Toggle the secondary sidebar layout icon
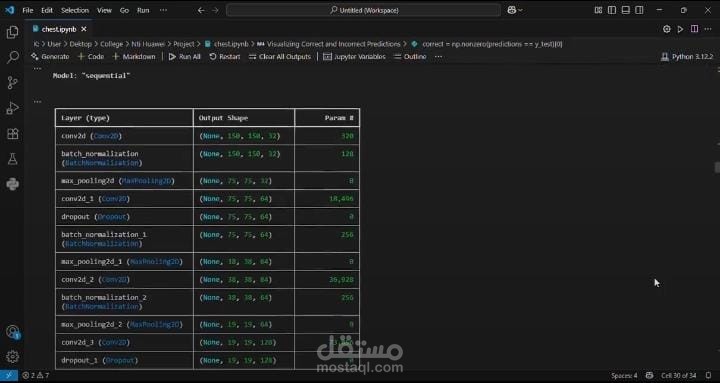 639,10
